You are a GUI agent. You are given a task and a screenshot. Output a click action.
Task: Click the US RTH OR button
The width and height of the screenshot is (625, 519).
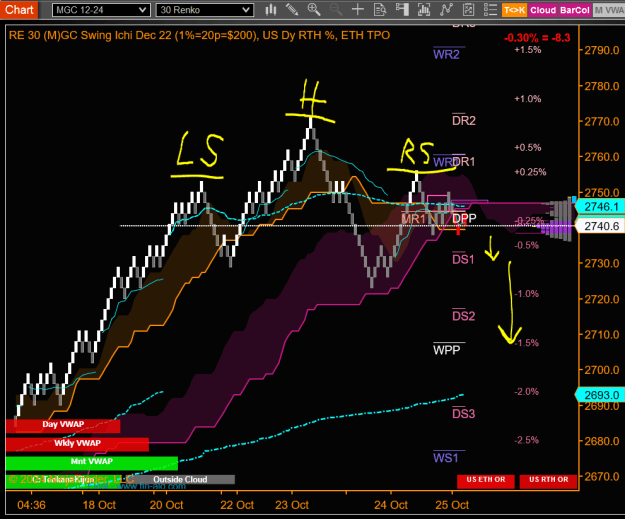point(548,481)
